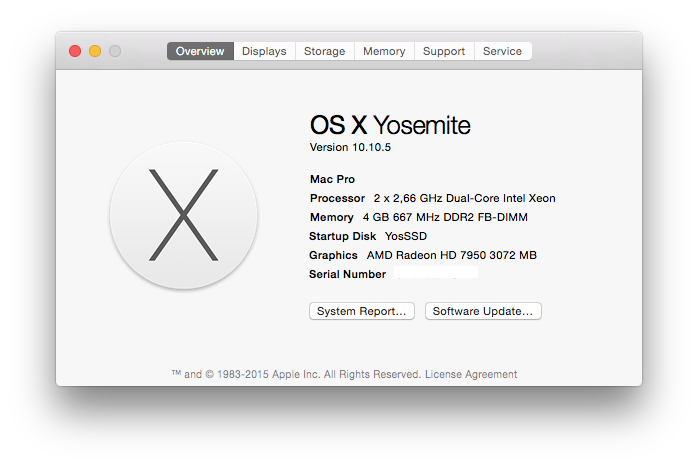Click the Software Update... button
The image size is (698, 466).
483,311
